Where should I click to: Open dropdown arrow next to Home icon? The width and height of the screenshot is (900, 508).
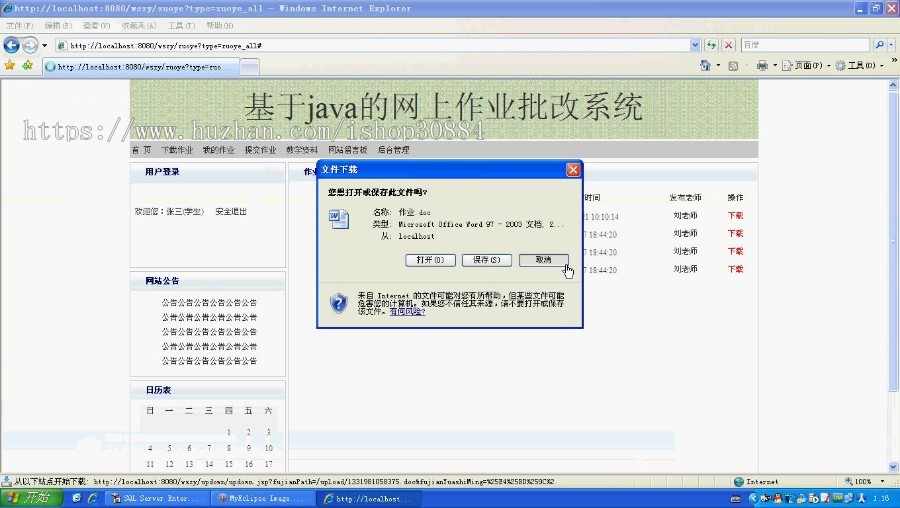[x=718, y=65]
